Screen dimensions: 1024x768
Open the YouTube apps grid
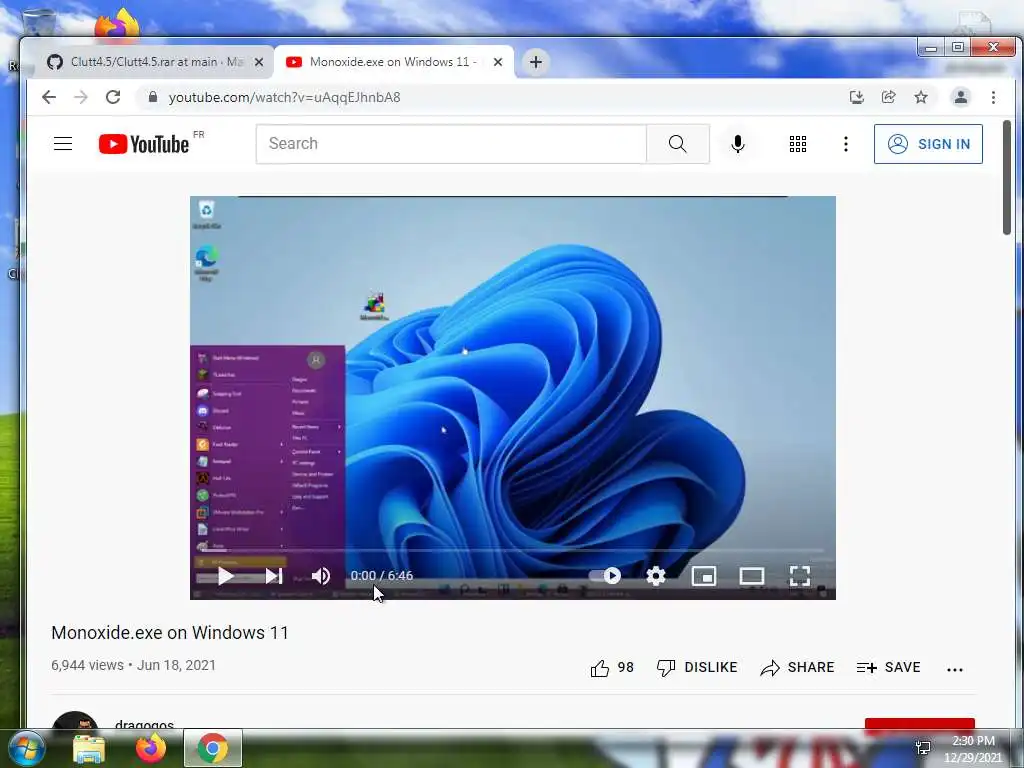pyautogui.click(x=797, y=144)
